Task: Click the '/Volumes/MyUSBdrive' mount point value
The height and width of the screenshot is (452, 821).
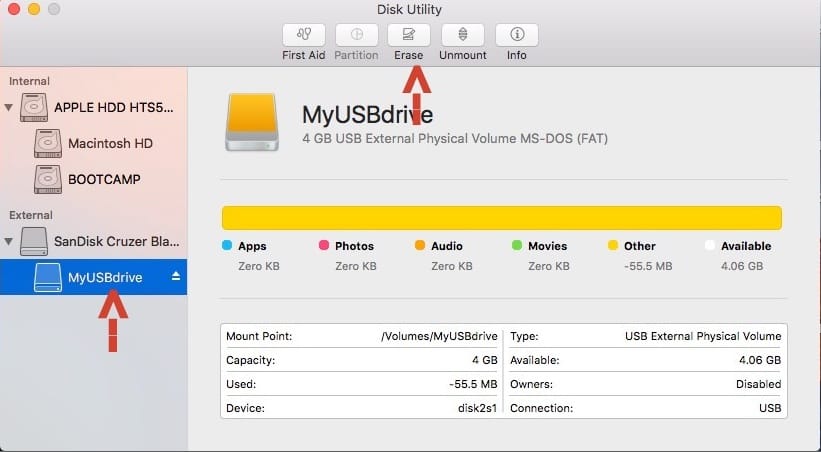Action: coord(439,336)
